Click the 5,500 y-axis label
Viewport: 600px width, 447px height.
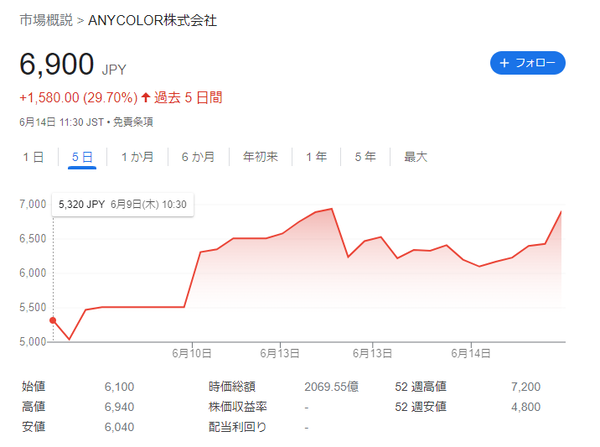pyautogui.click(x=33, y=307)
